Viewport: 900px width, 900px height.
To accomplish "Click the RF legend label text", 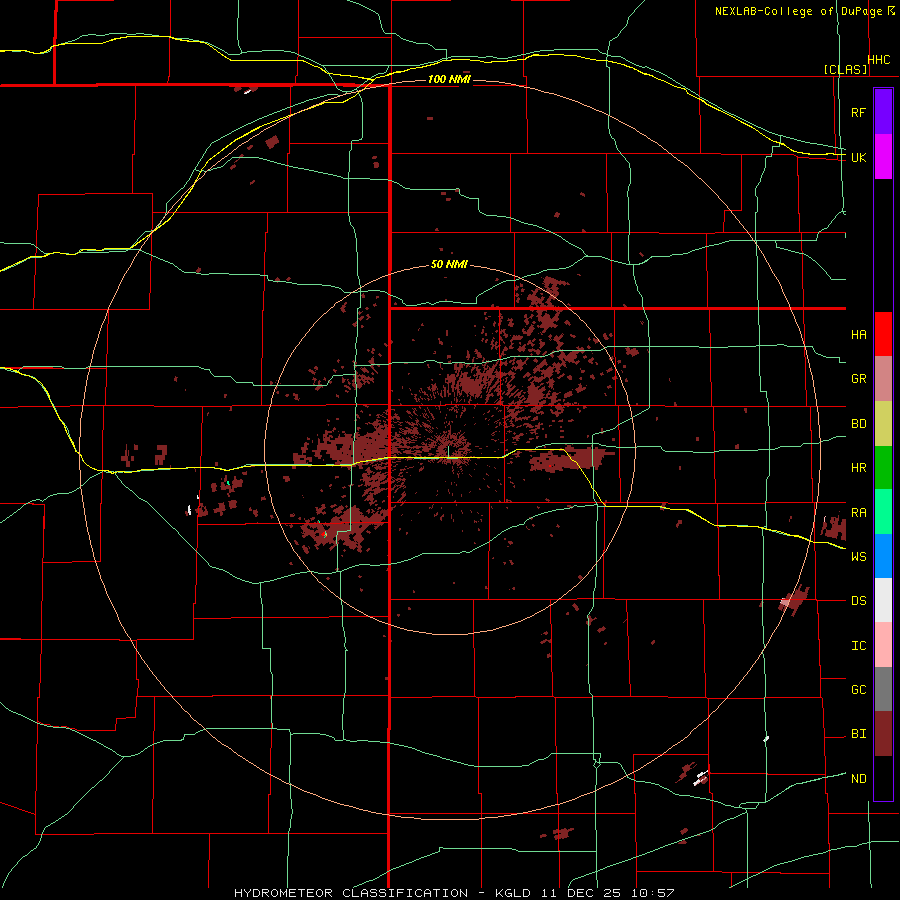I will (x=858, y=112).
